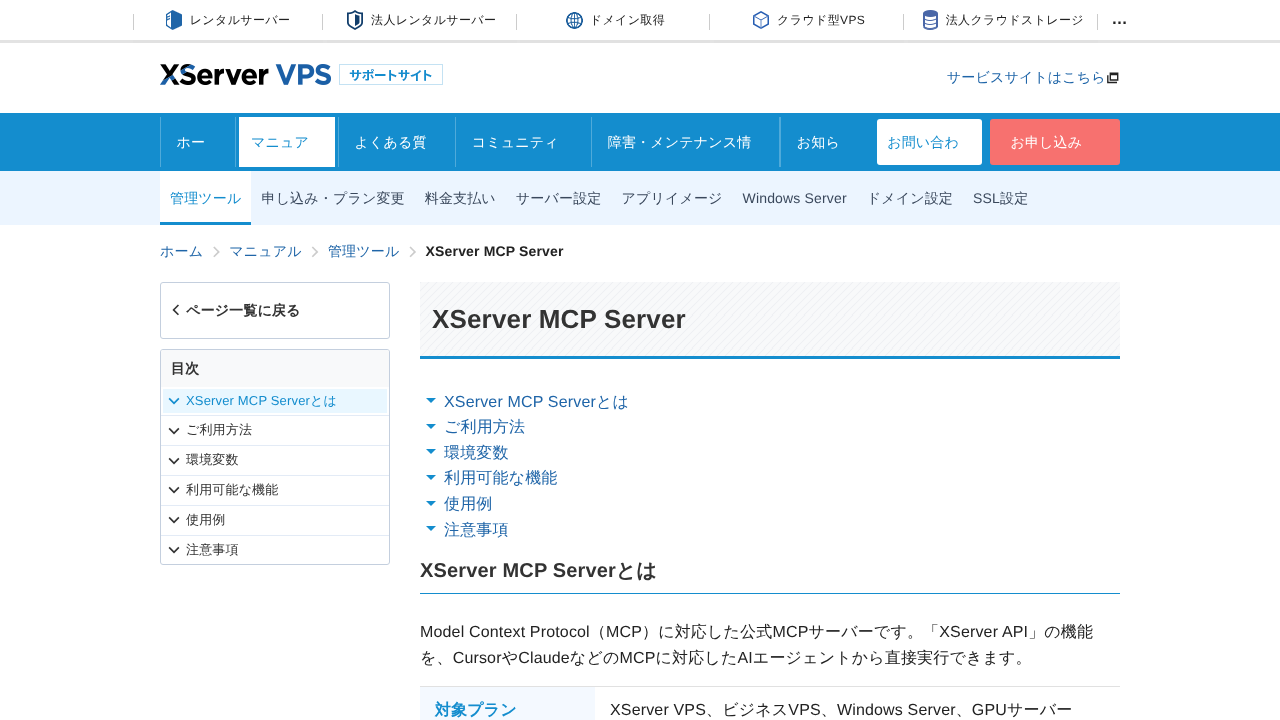Open the more services ellipsis menu
Image resolution: width=1280 pixels, height=720 pixels.
pos(1119,22)
